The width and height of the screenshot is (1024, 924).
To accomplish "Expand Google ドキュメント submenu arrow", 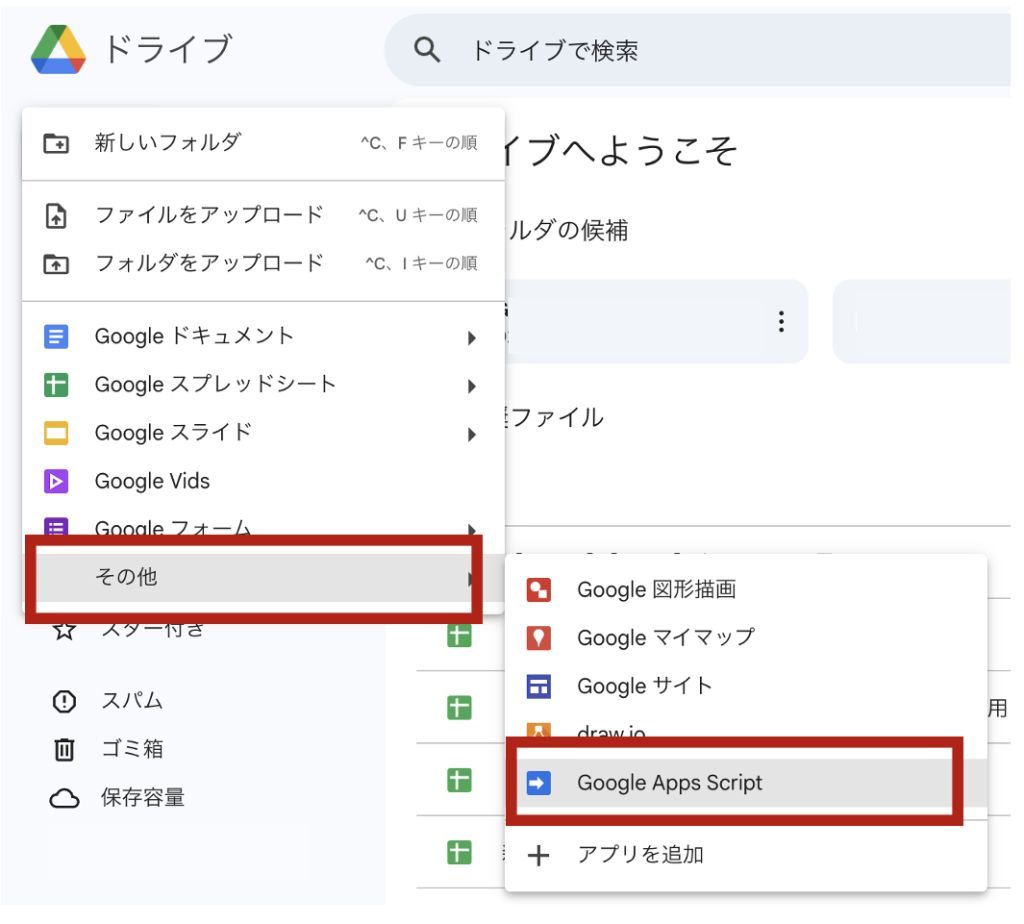I will [x=472, y=338].
